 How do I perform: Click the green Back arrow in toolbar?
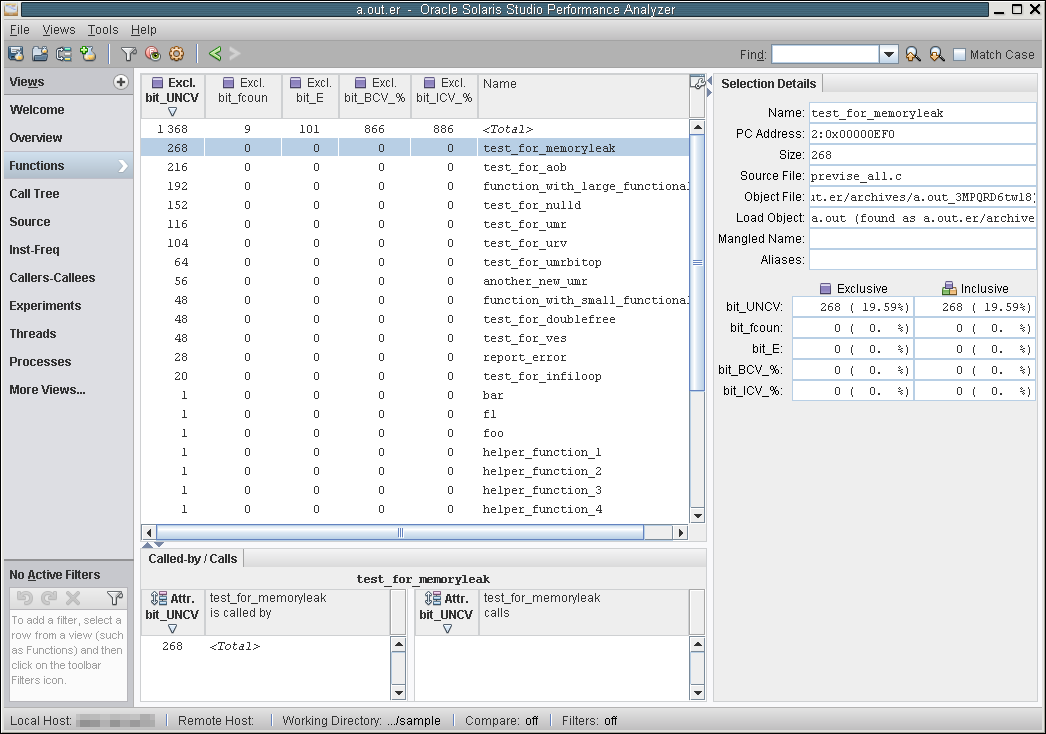tap(215, 54)
